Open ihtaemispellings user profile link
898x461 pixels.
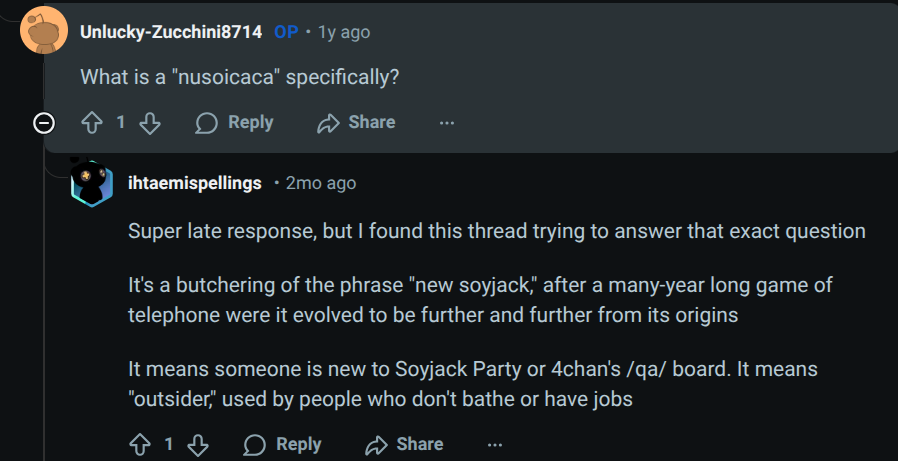pyautogui.click(x=195, y=184)
